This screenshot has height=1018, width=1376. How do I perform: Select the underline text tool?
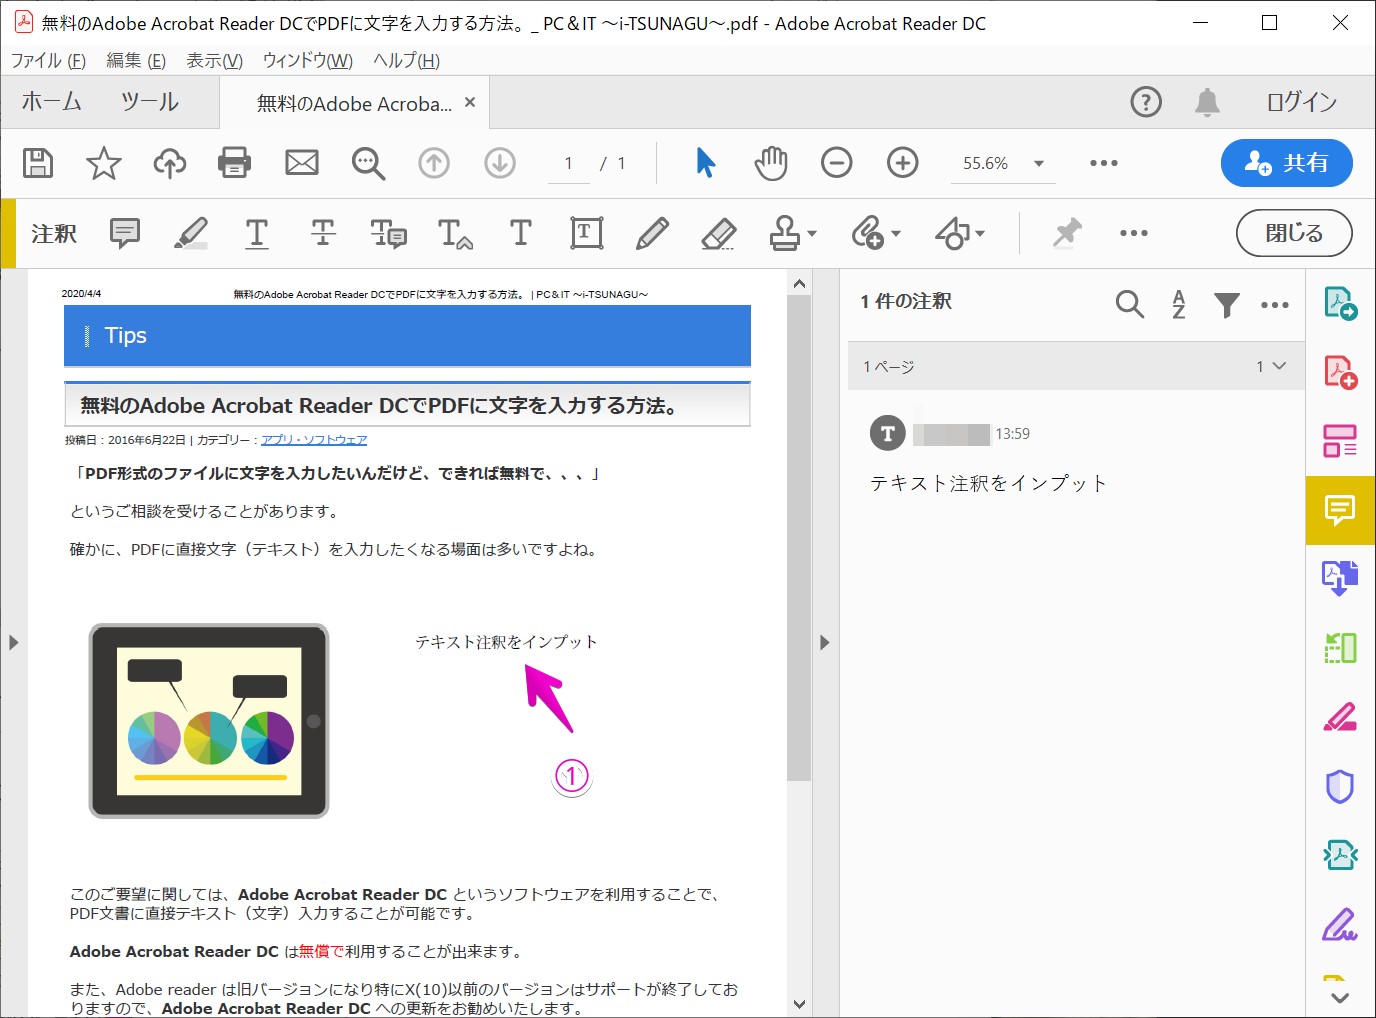[257, 233]
